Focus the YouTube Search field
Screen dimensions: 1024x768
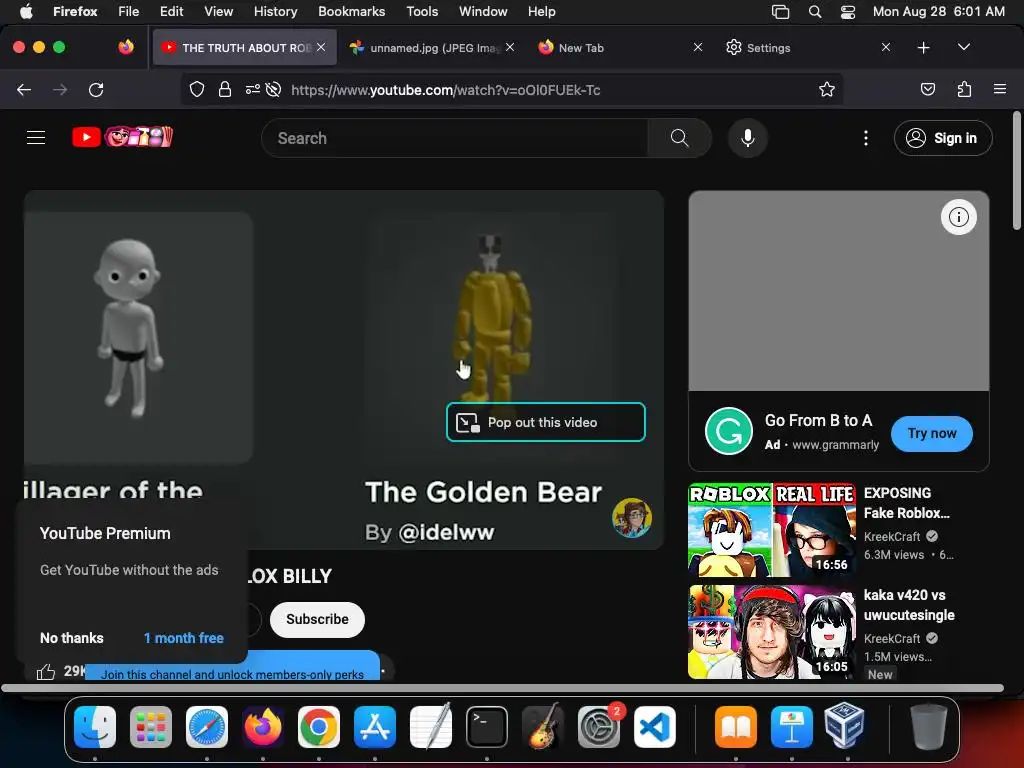[x=454, y=138]
